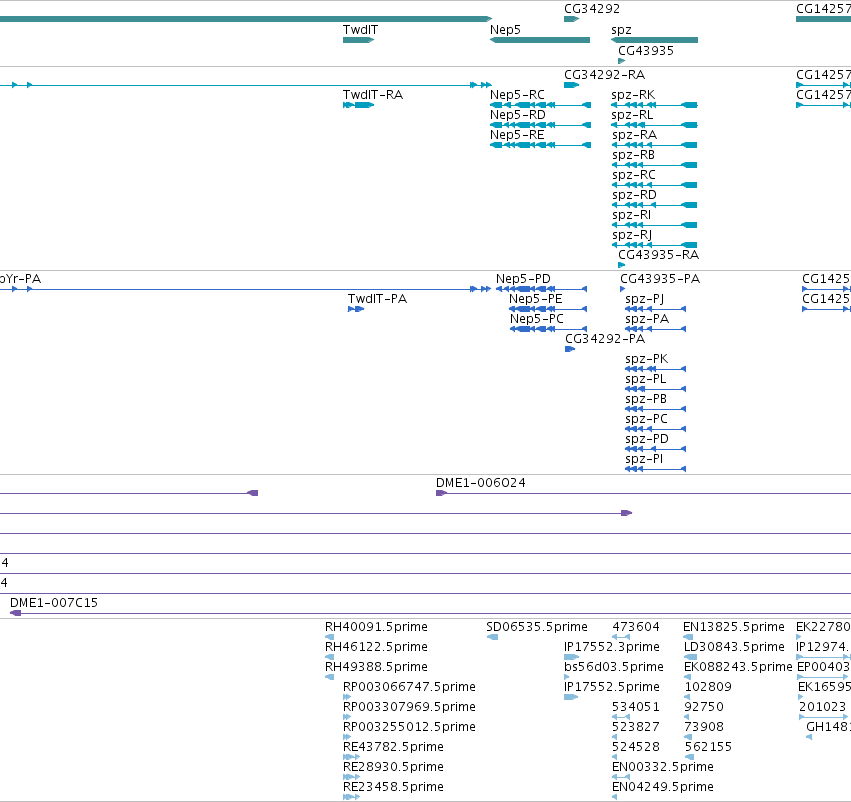Select the IP17552.3prime EST label
This screenshot has height=802, width=851.
(612, 647)
